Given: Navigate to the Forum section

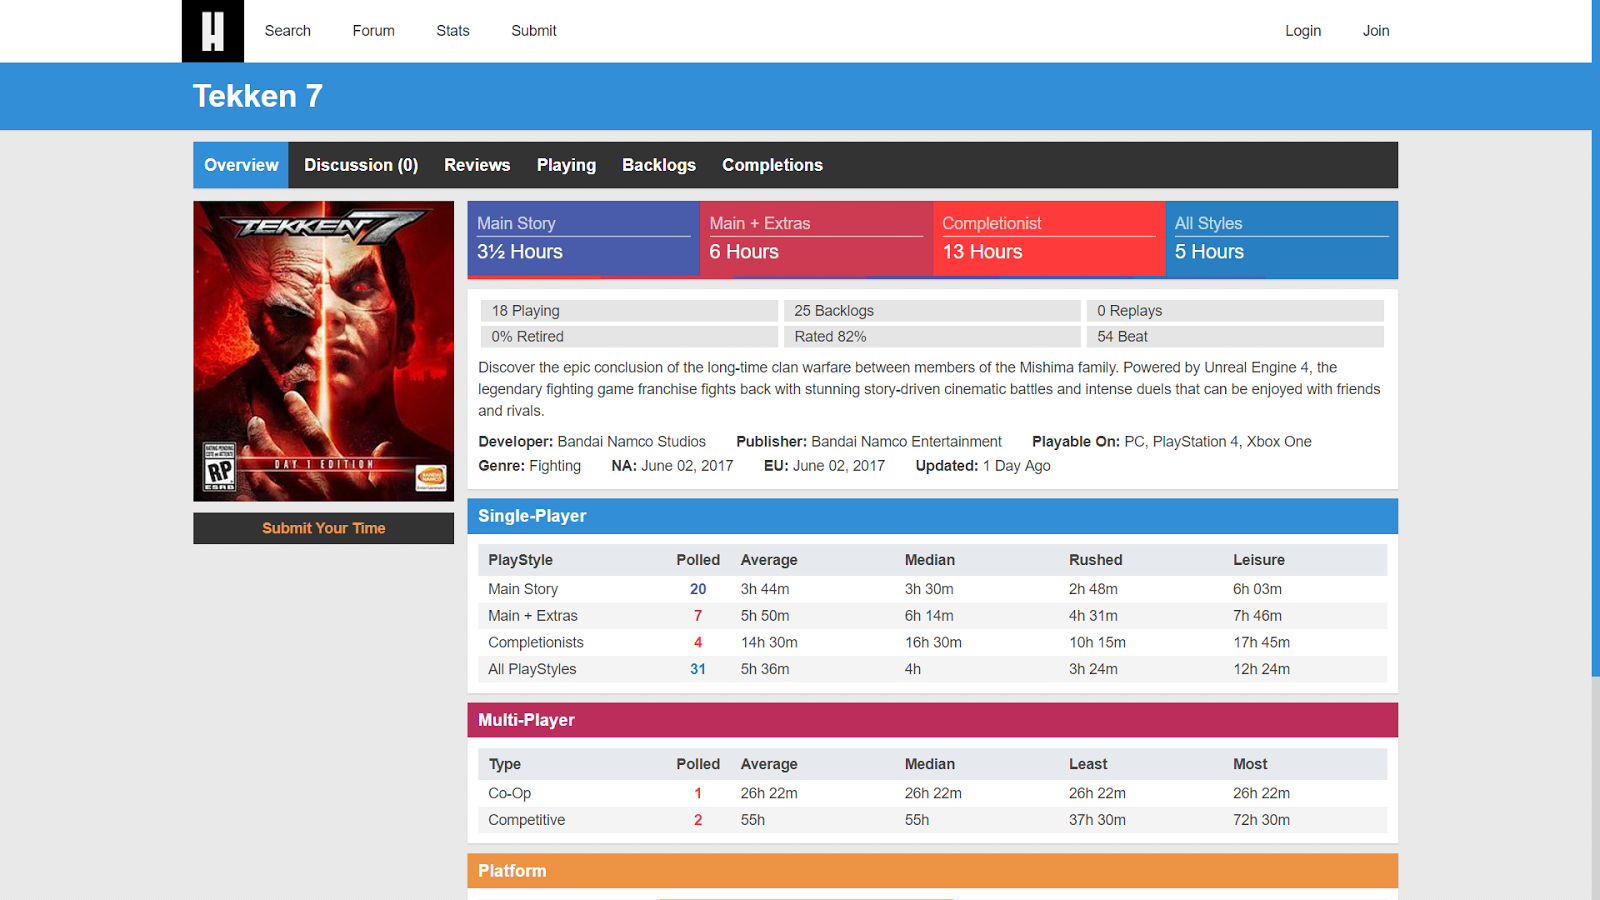Looking at the screenshot, I should pyautogui.click(x=372, y=31).
